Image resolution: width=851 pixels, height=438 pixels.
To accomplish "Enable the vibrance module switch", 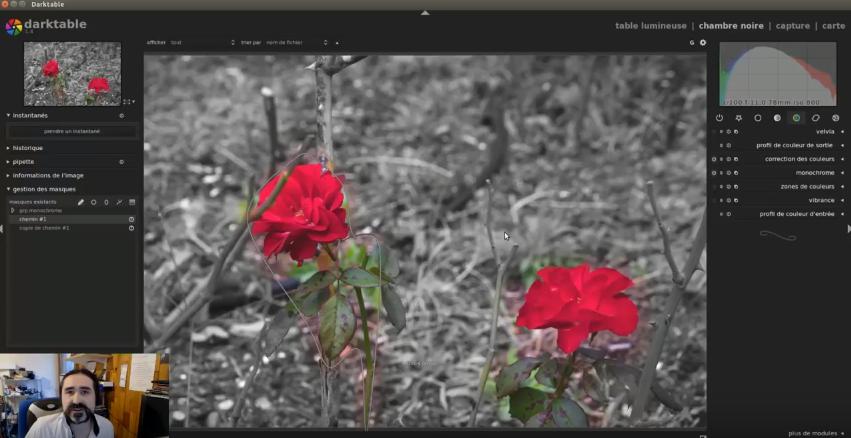I will [x=714, y=200].
